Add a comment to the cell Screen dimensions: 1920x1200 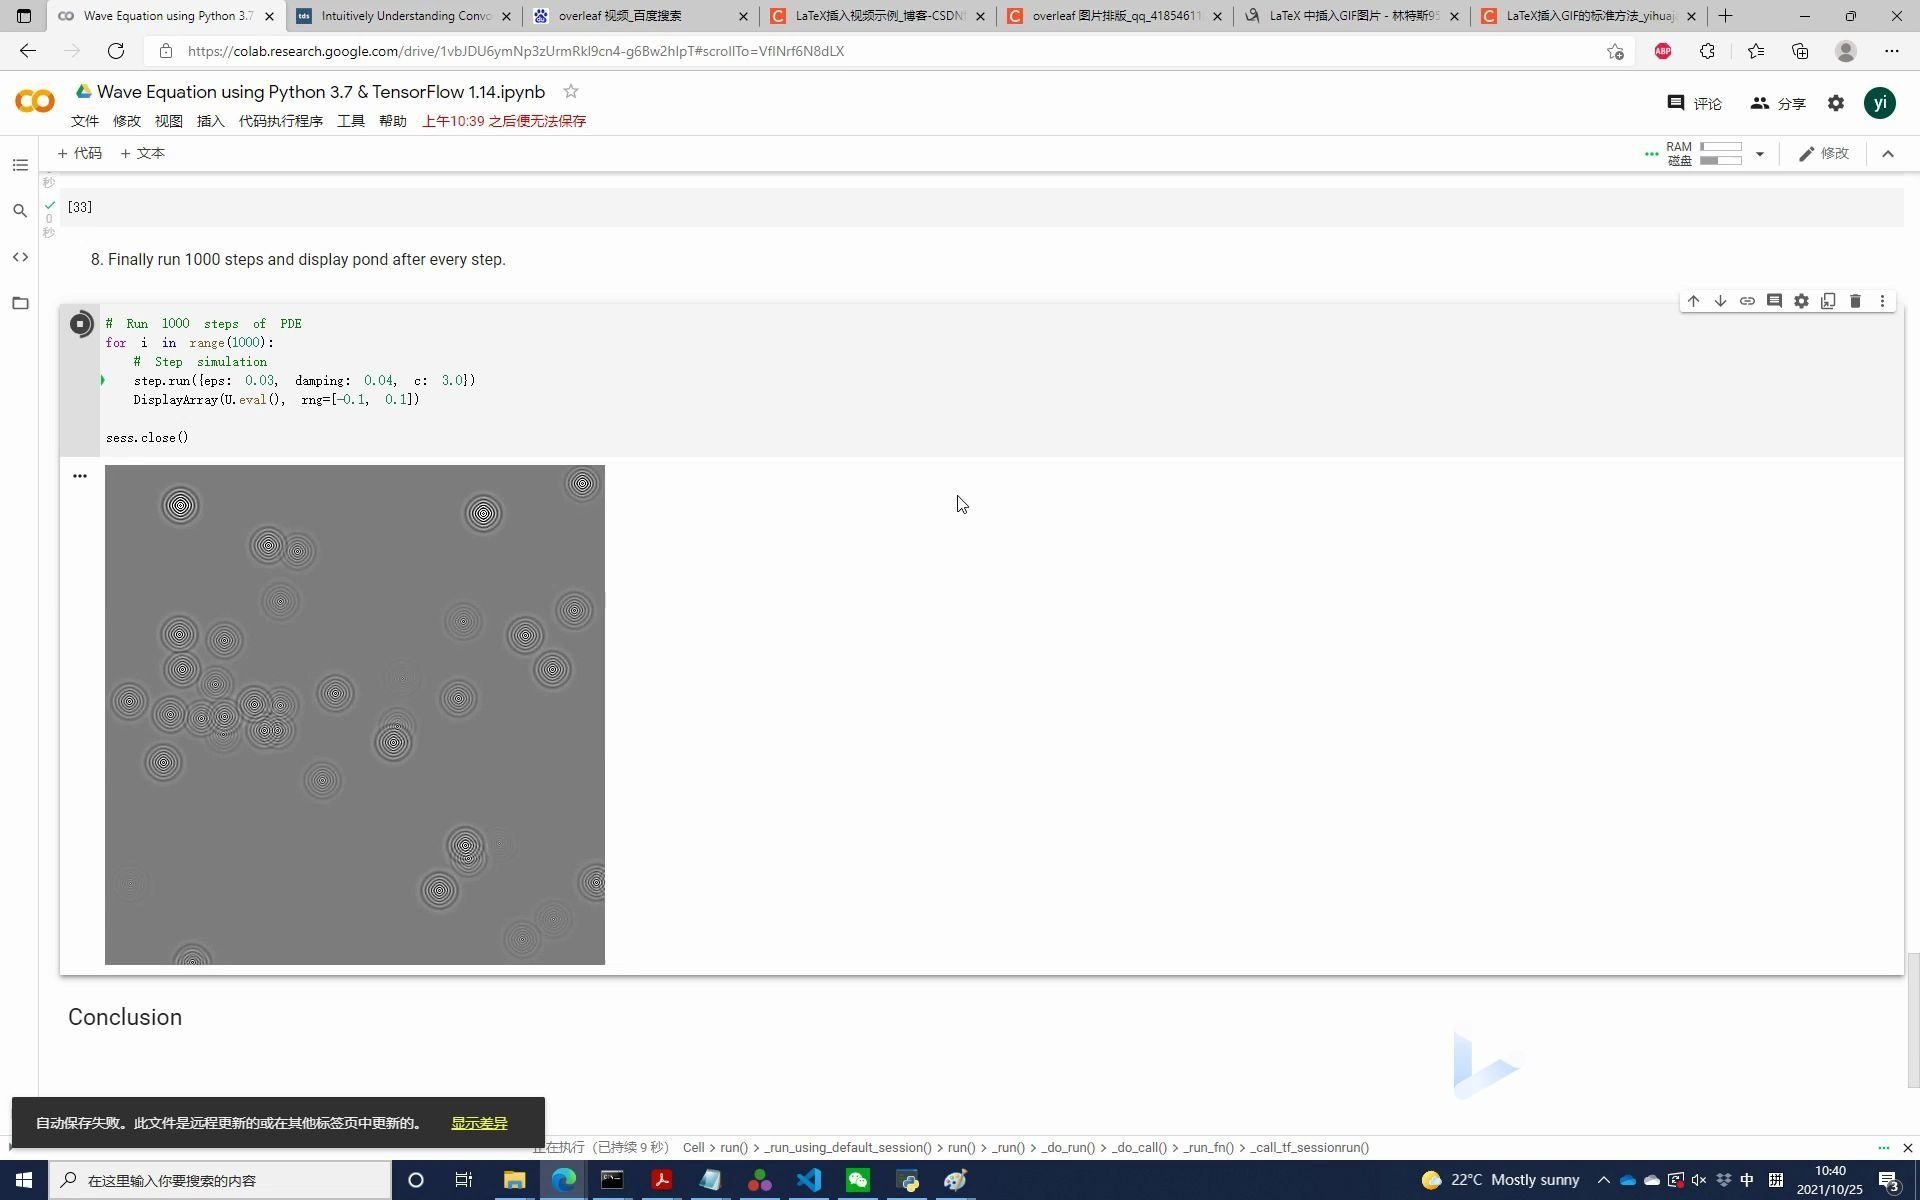tap(1774, 300)
